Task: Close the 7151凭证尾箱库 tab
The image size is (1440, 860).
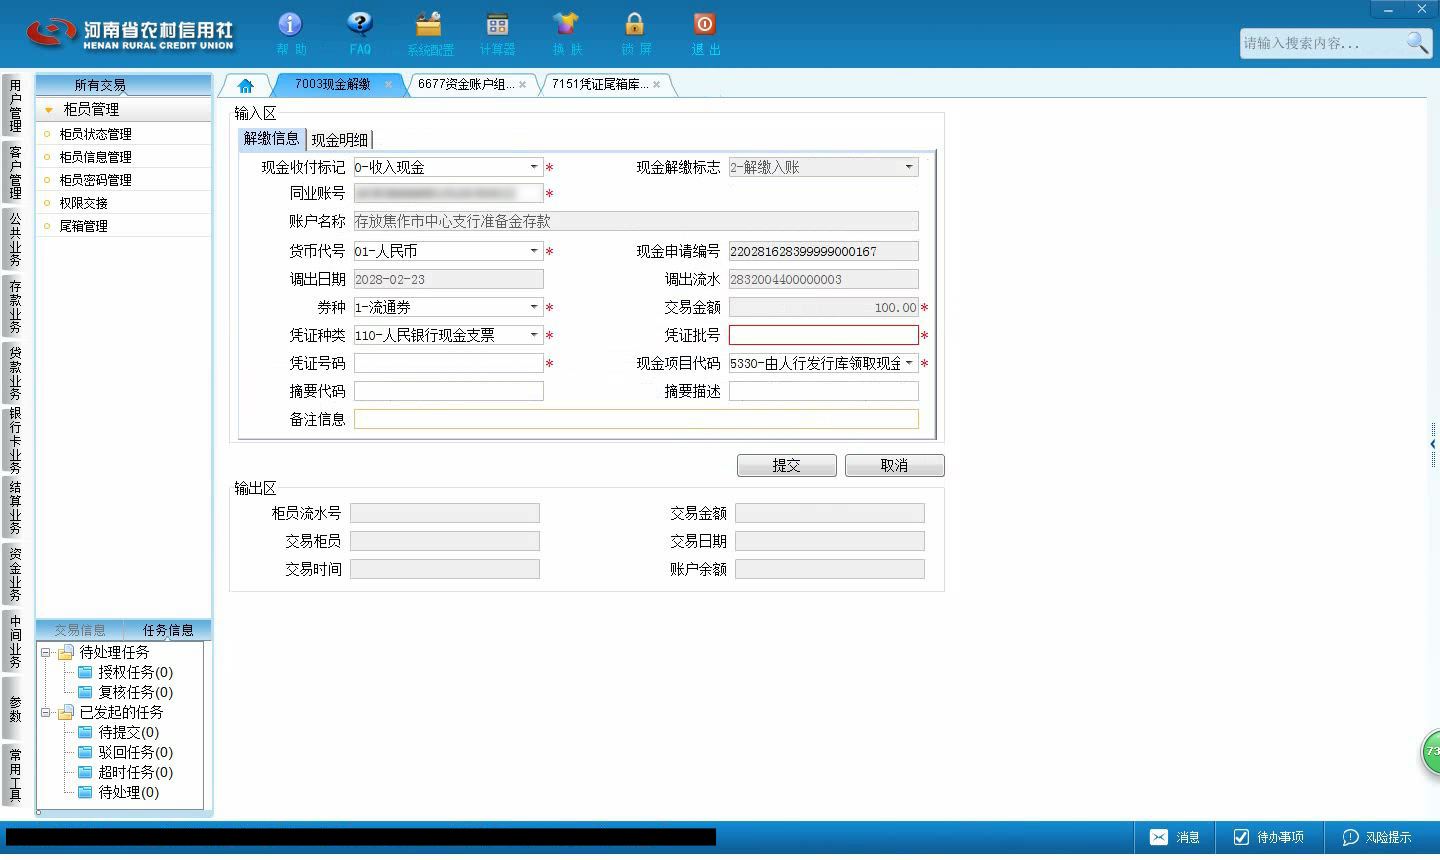Action: click(x=656, y=85)
